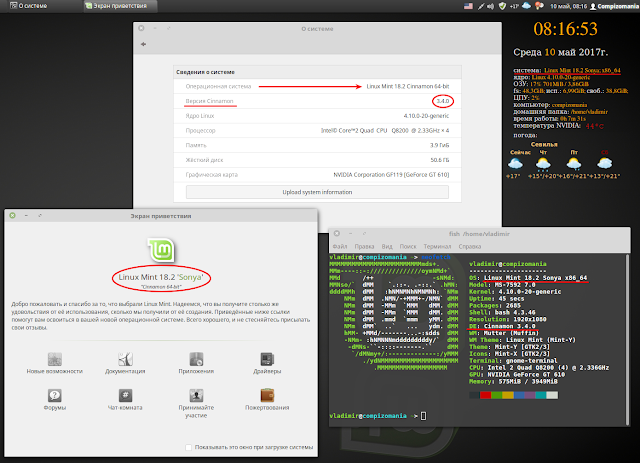
Task: Click the terminal prompt cursor
Action: 423,416
